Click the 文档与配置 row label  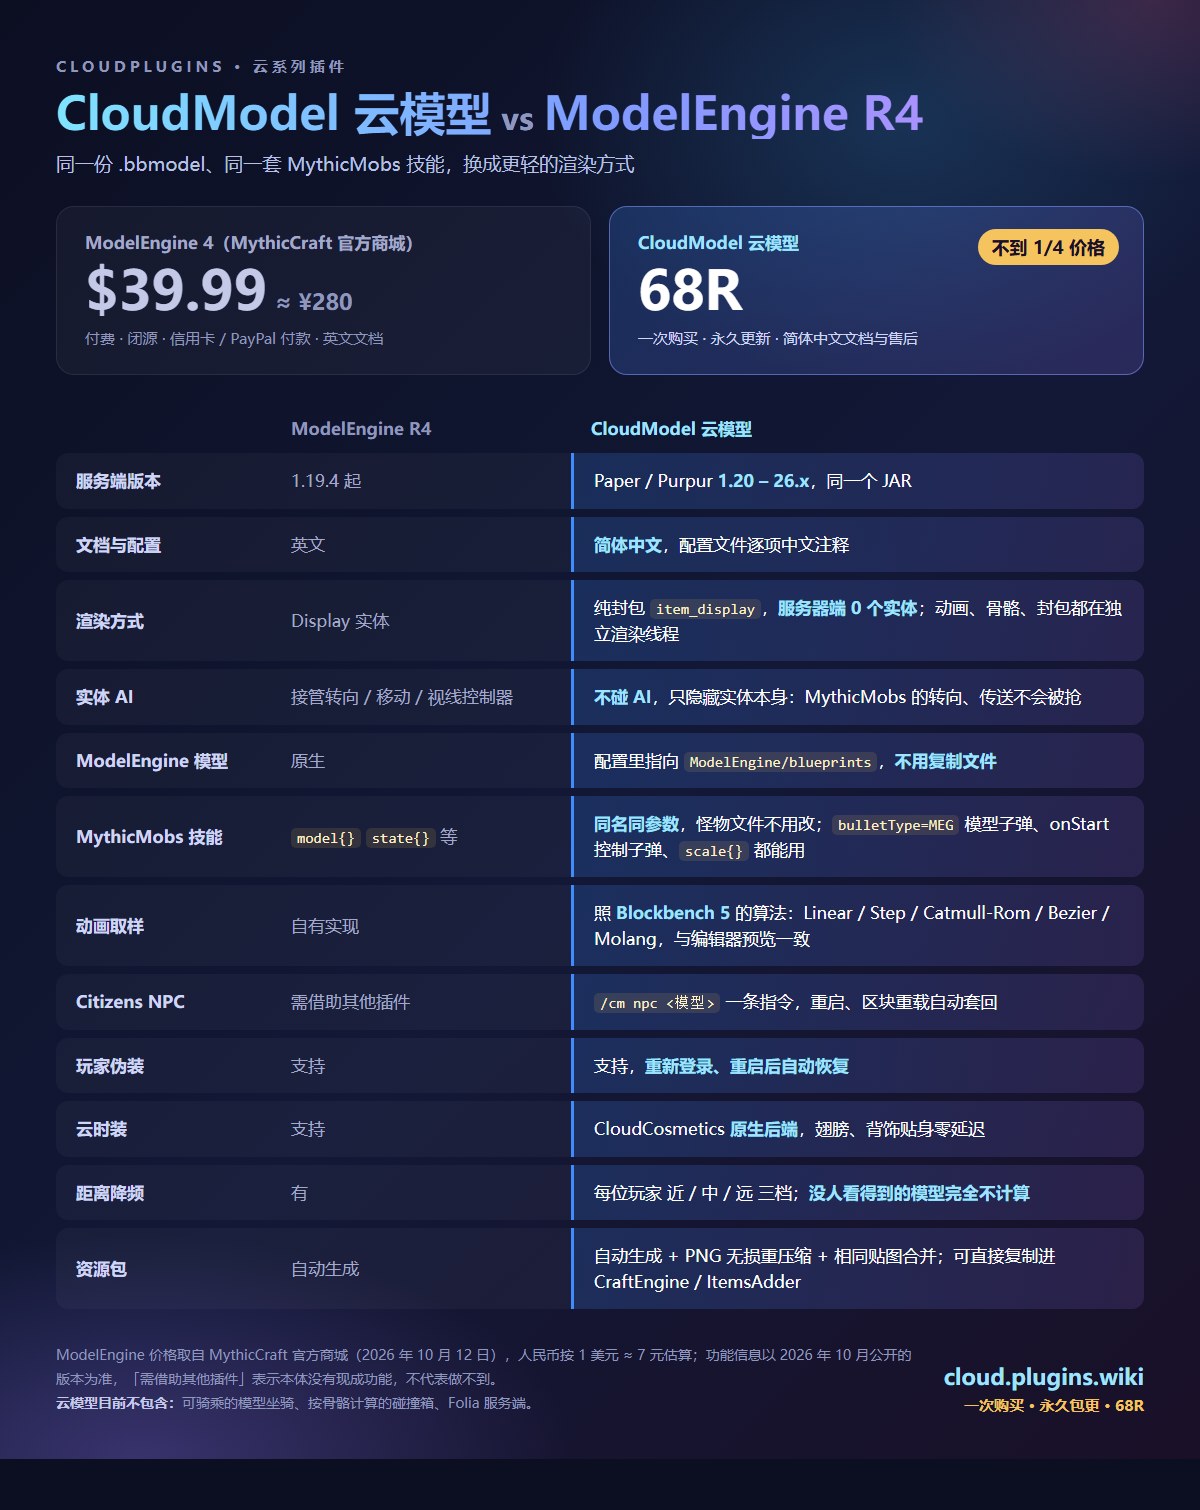tap(118, 545)
